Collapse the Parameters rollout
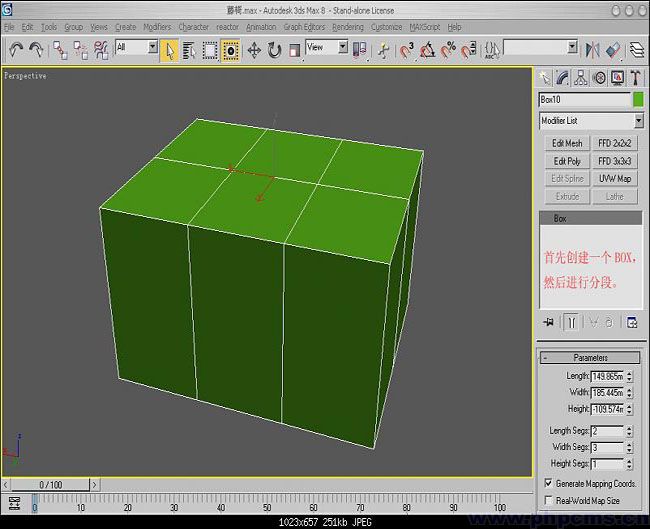 tap(590, 357)
